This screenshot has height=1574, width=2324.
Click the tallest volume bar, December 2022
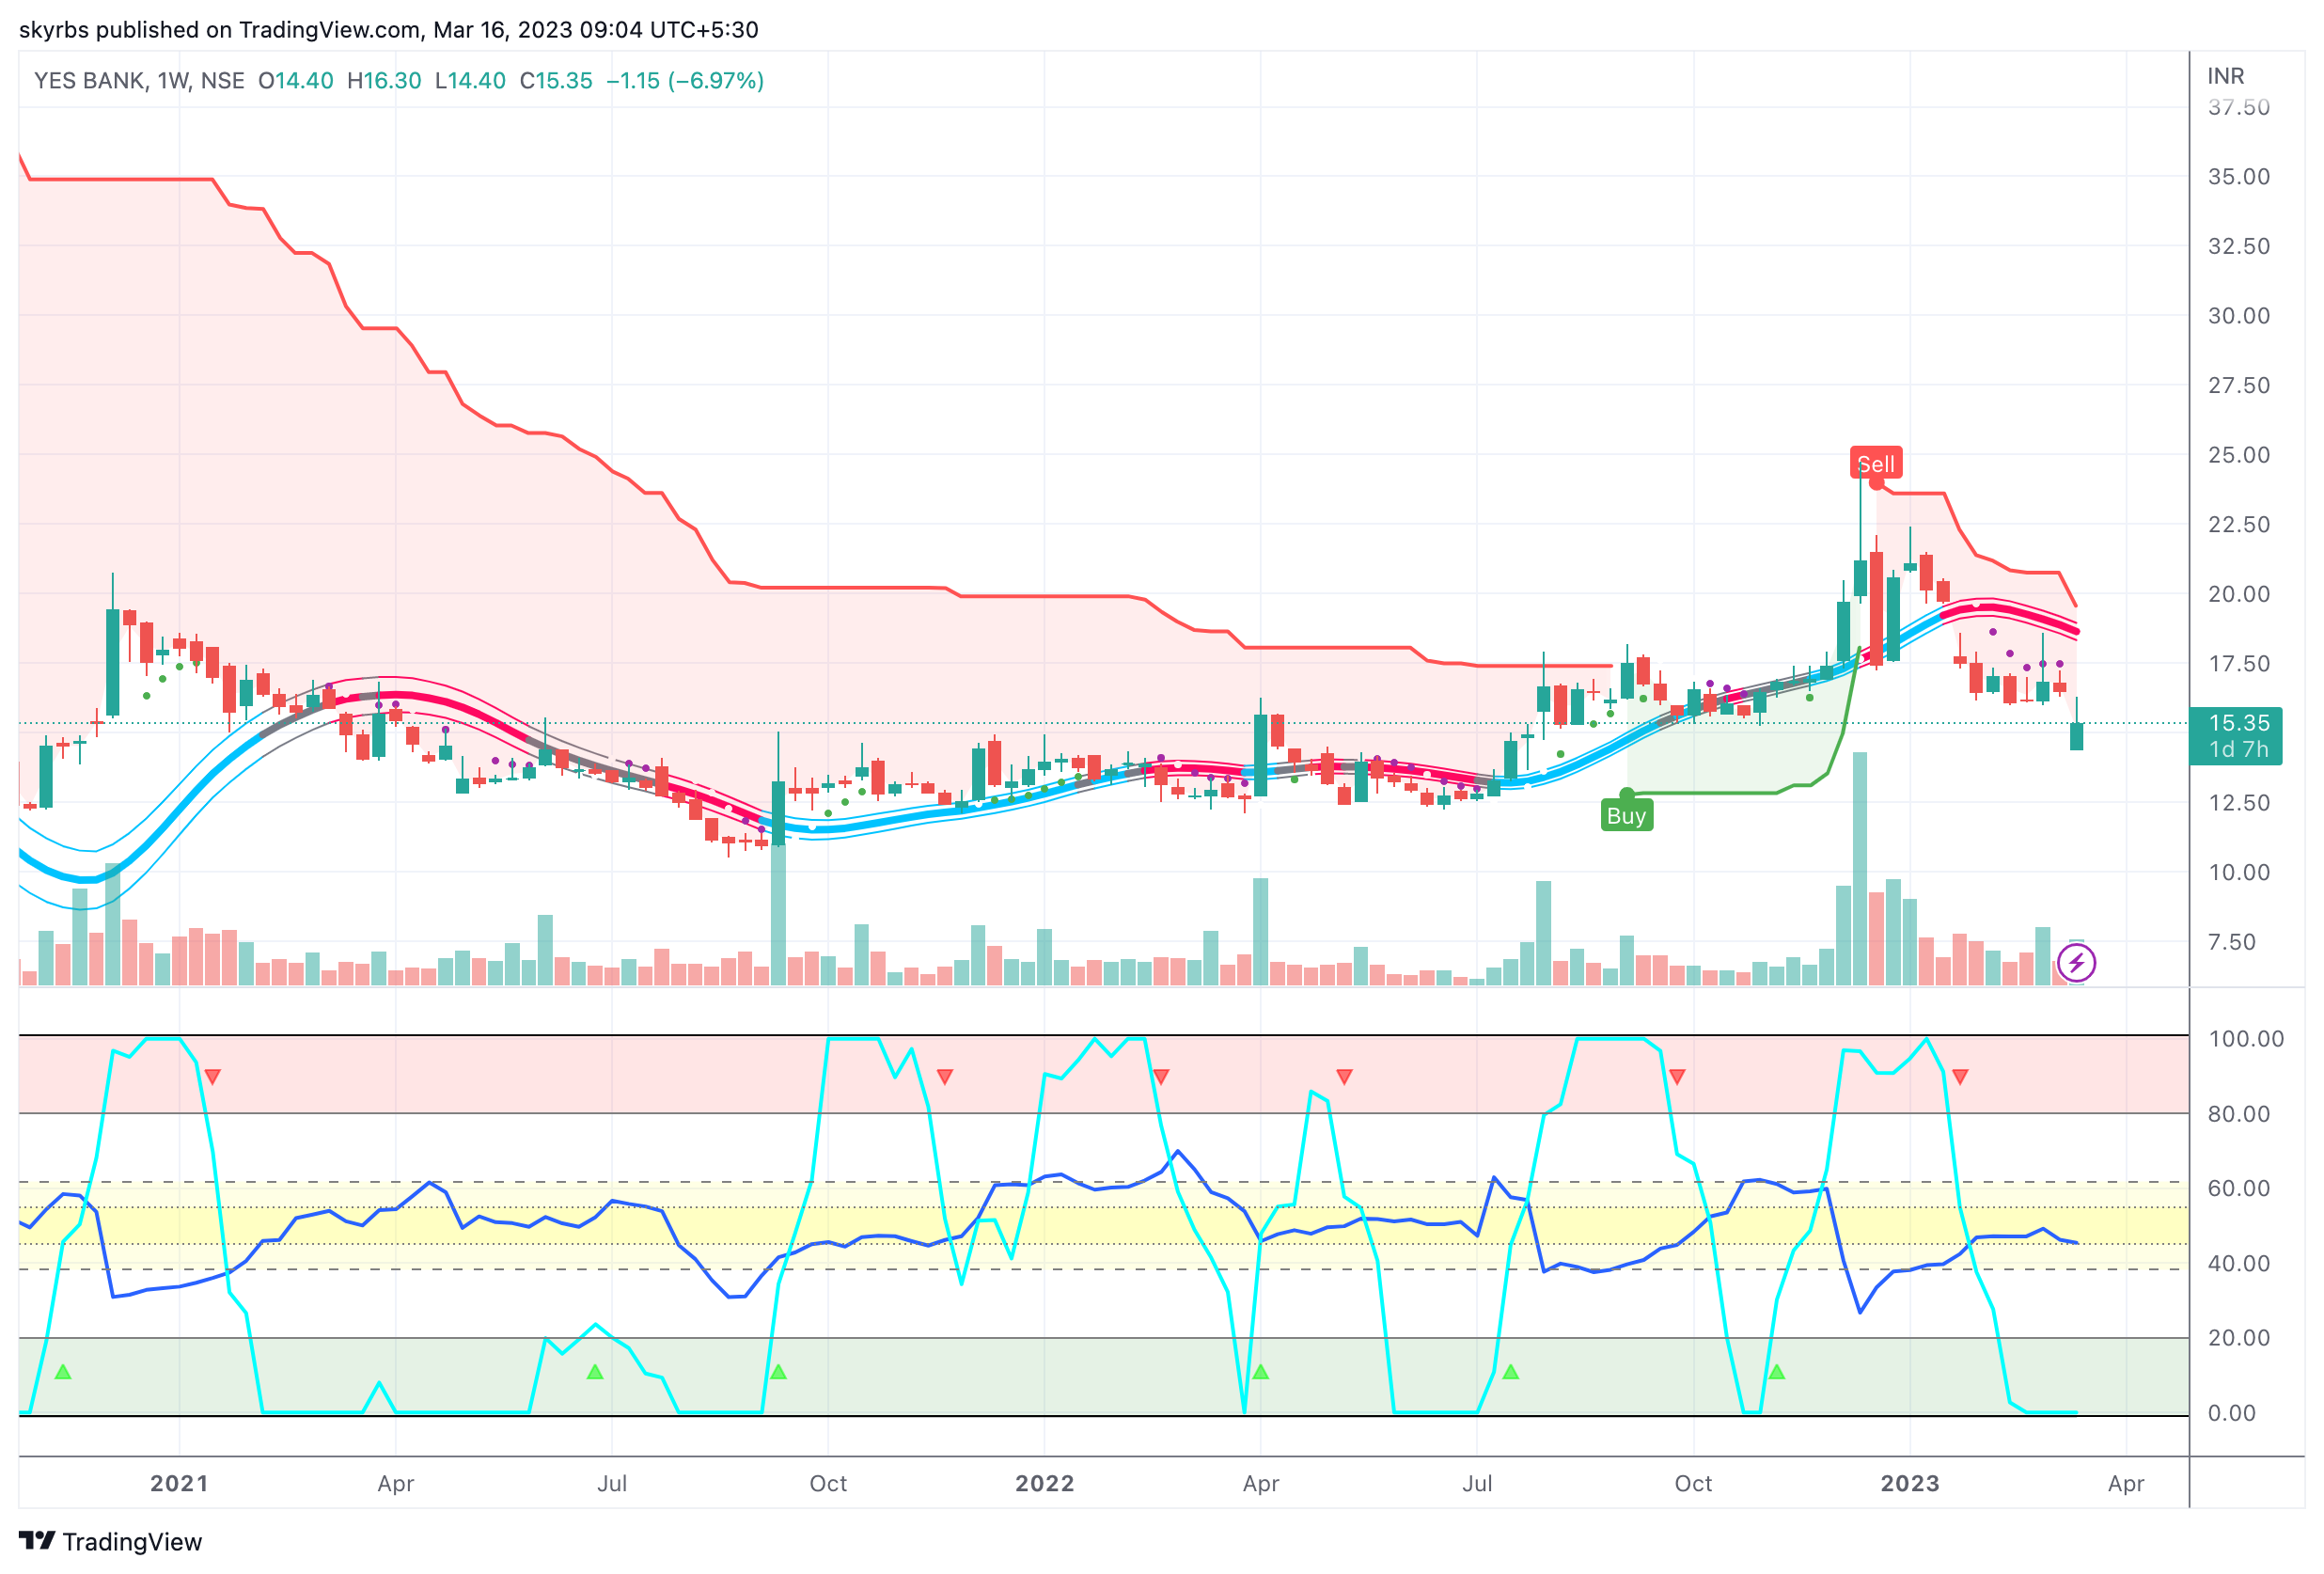[1859, 869]
